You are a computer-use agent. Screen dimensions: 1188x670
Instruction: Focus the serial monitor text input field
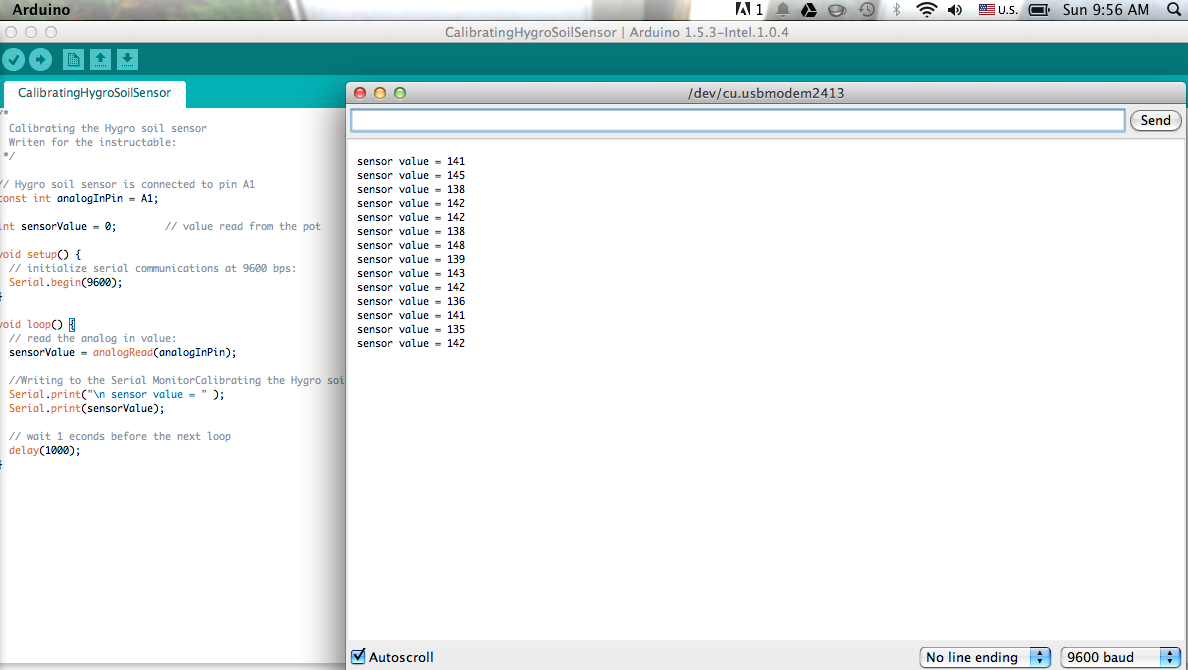(737, 121)
